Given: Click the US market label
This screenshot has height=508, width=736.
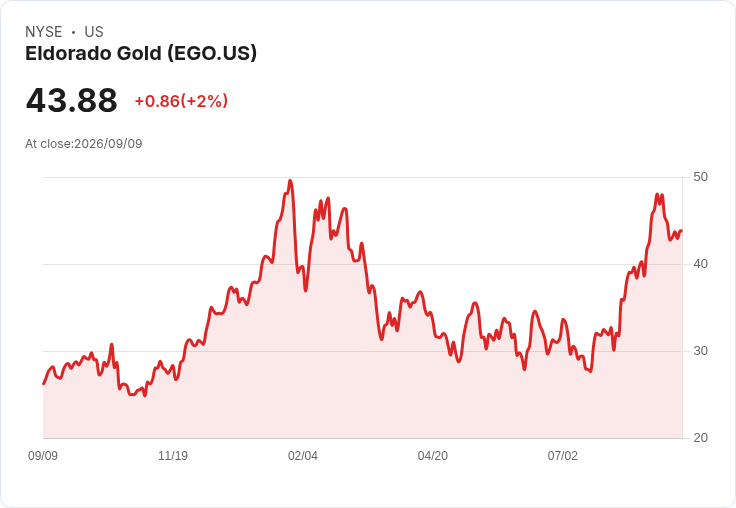Looking at the screenshot, I should [x=94, y=32].
